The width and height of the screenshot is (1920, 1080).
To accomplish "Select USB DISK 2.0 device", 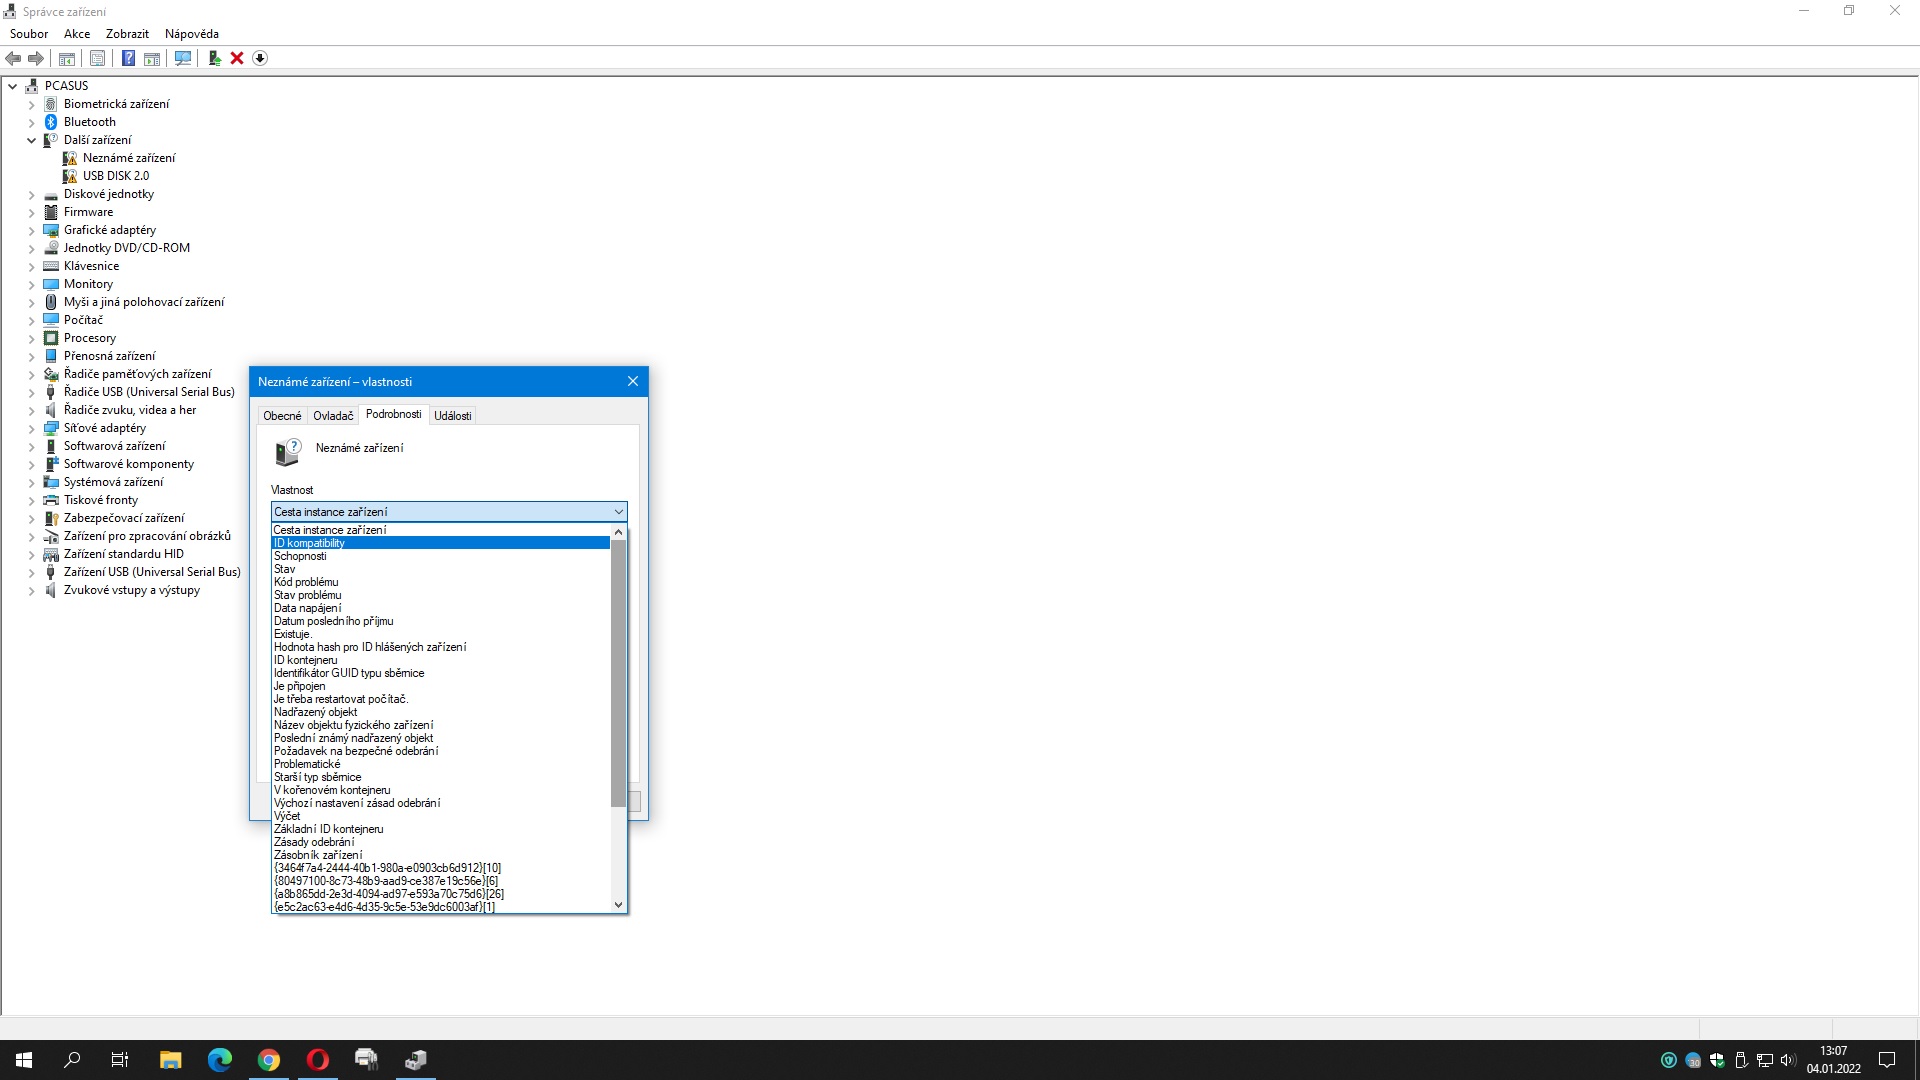I will click(x=115, y=176).
